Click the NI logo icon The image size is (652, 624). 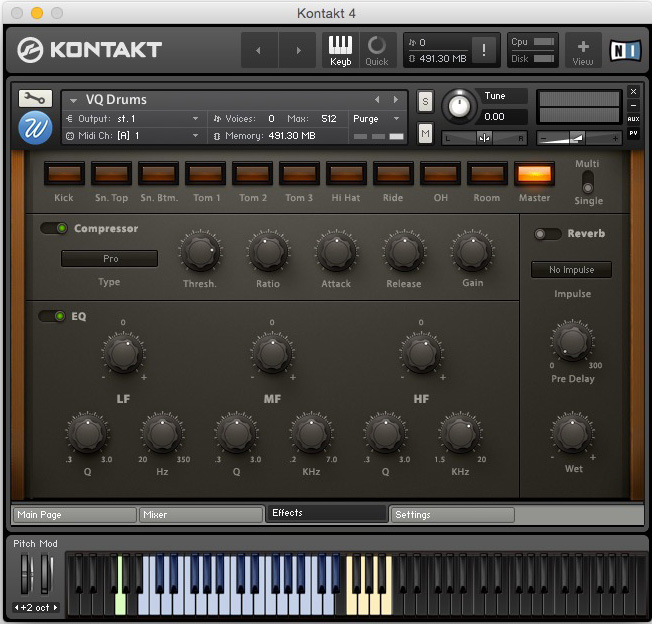[x=624, y=50]
